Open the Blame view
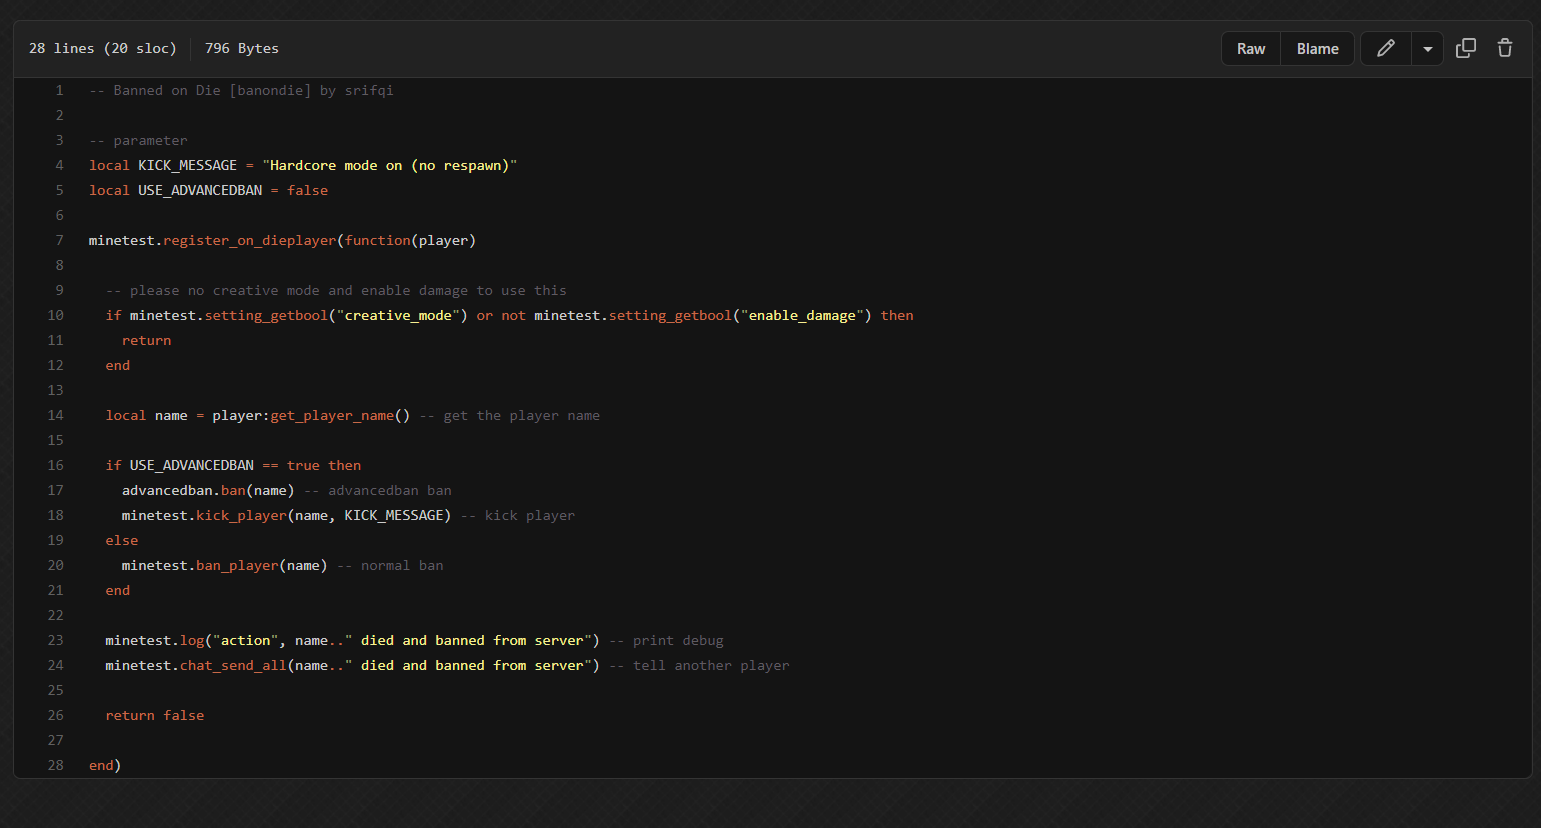The image size is (1541, 828). (x=1317, y=49)
